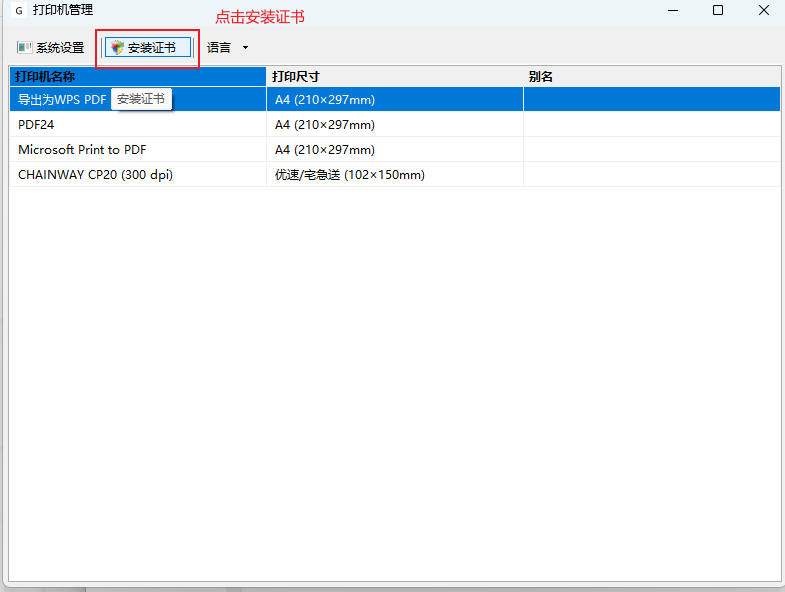Click print size cell of 导出为WPS PDF
The height and width of the screenshot is (592, 785).
point(395,99)
